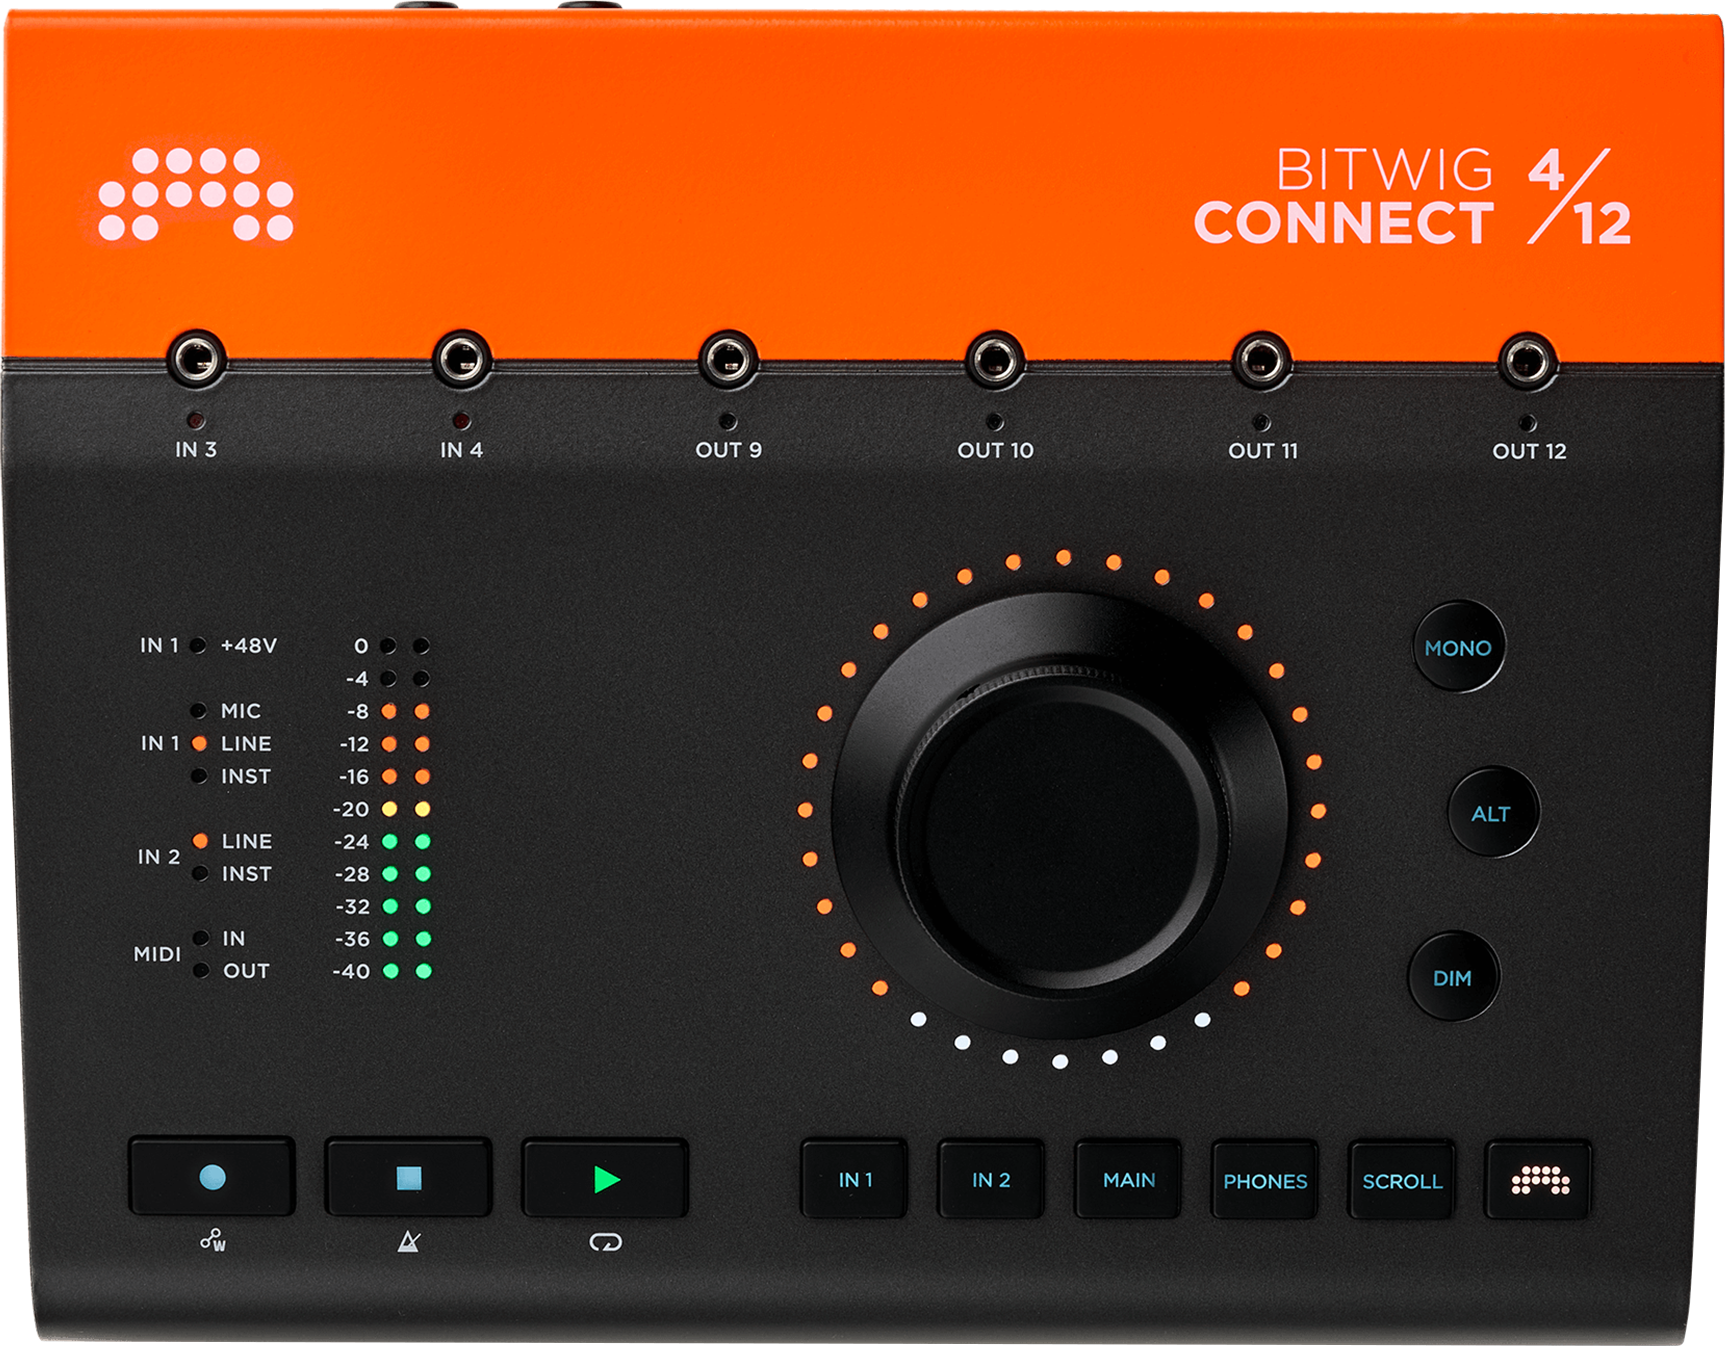Click the OUT 10 jack socket
Image resolution: width=1725 pixels, height=1346 pixels.
[995, 360]
